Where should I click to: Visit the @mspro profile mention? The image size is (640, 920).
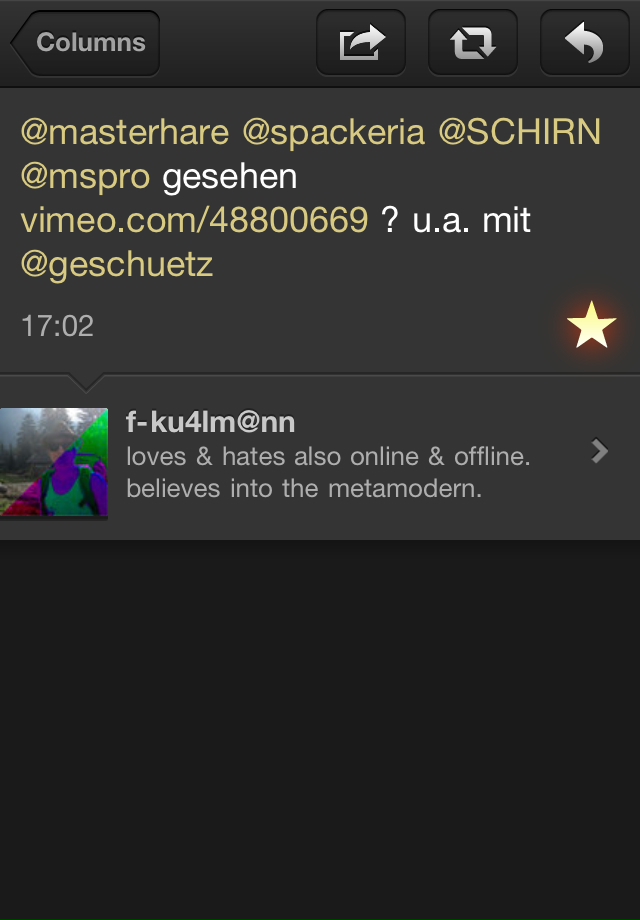(86, 177)
